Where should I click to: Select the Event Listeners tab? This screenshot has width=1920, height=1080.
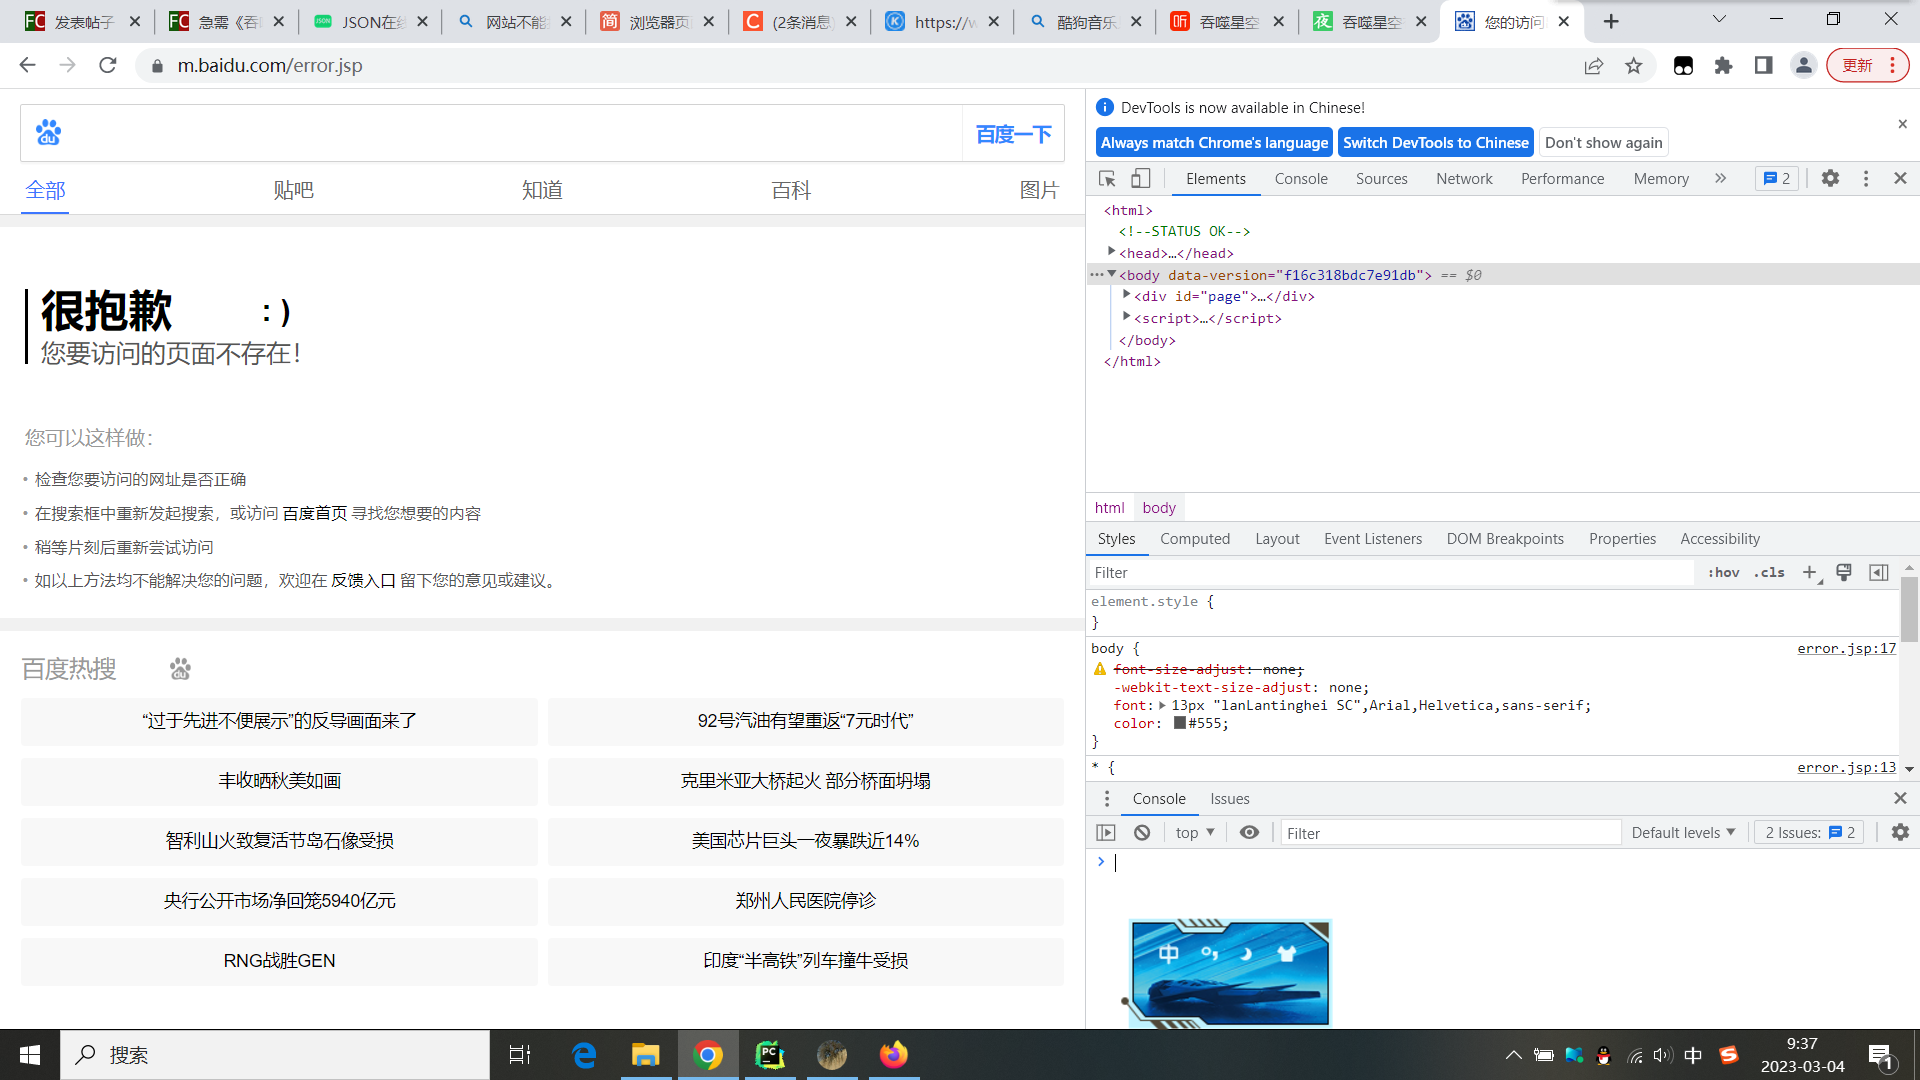click(1373, 538)
